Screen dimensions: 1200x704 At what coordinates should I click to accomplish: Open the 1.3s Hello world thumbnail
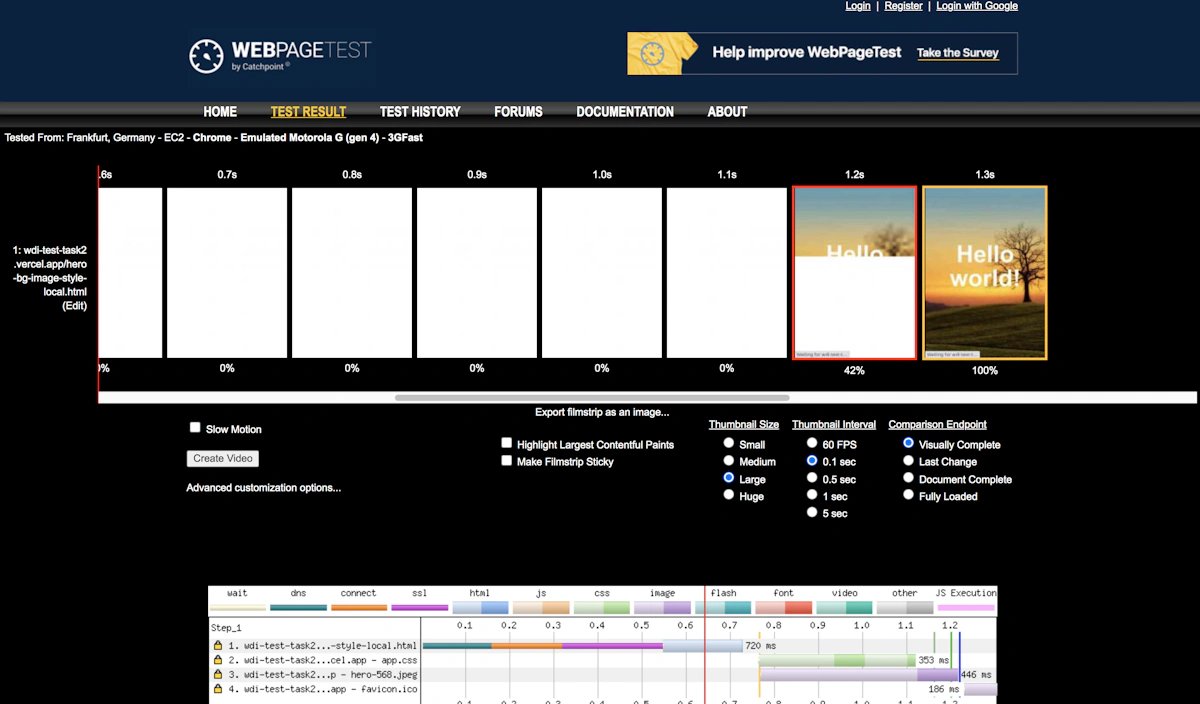click(985, 273)
